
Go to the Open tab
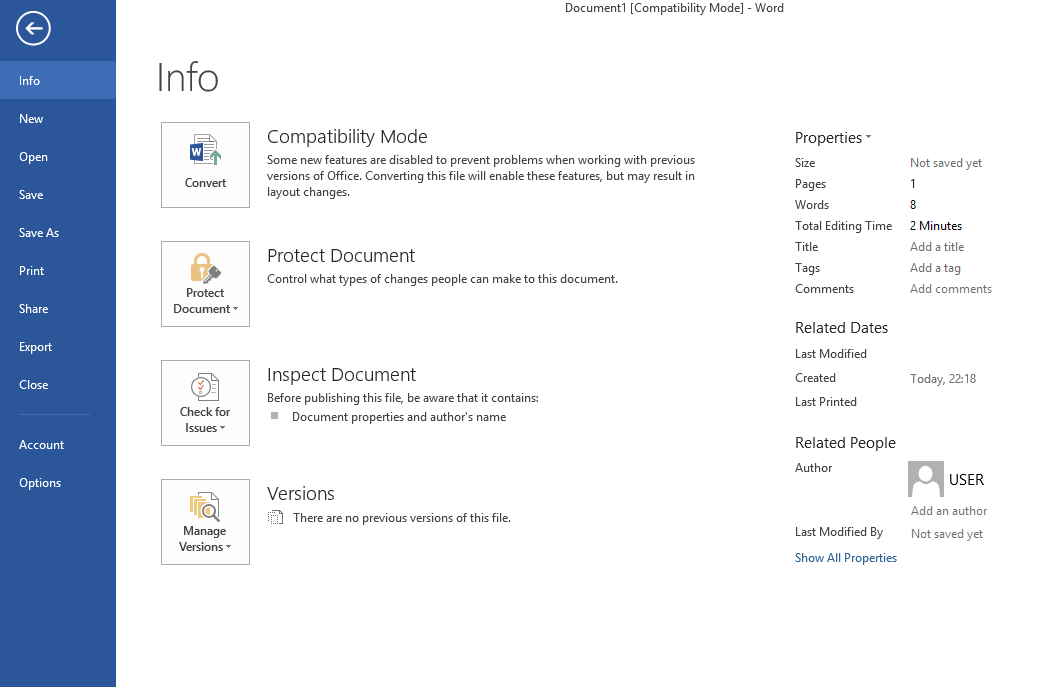[58, 157]
